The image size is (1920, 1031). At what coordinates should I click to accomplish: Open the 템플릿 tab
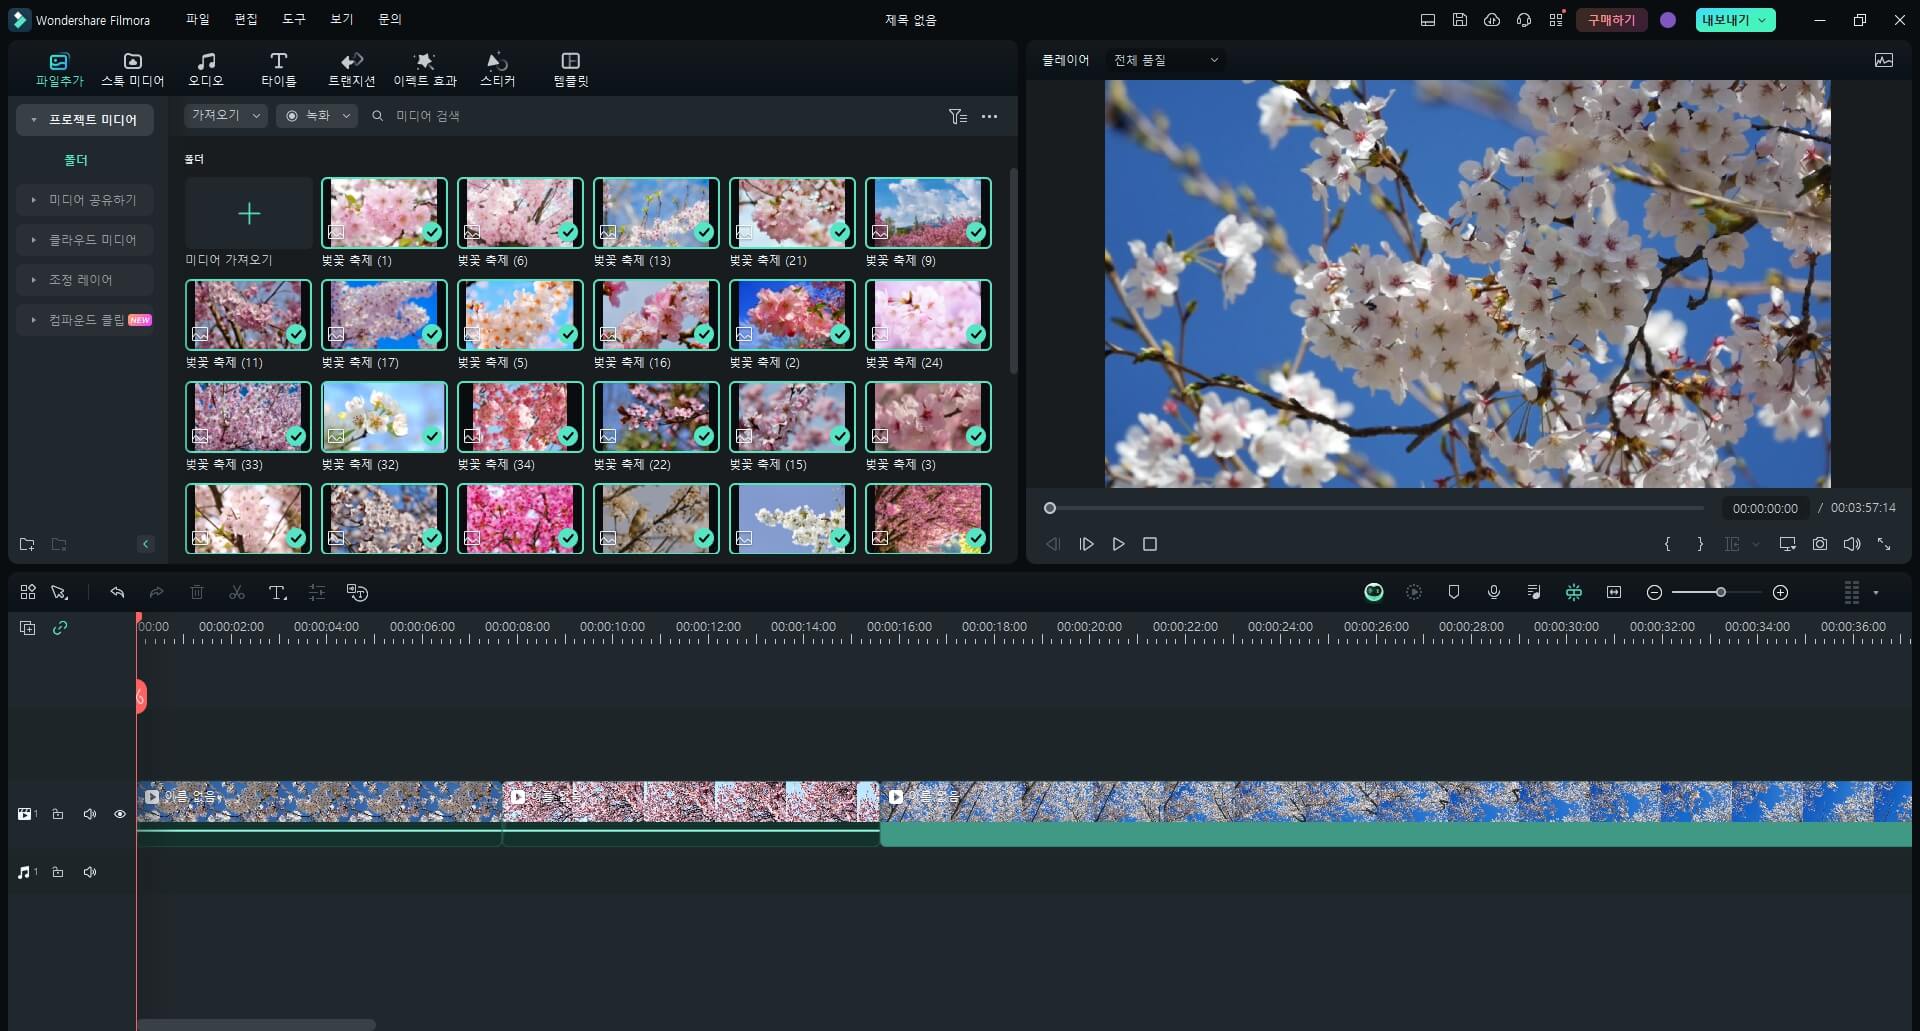(x=571, y=69)
